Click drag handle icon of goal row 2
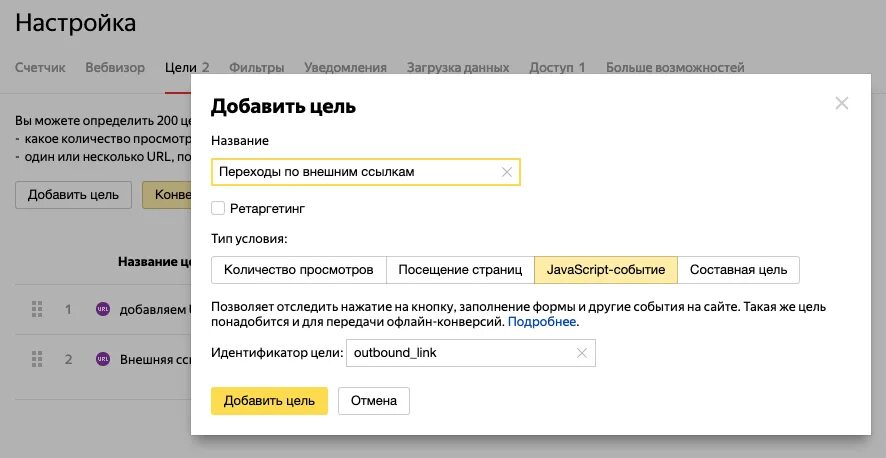 [37, 359]
